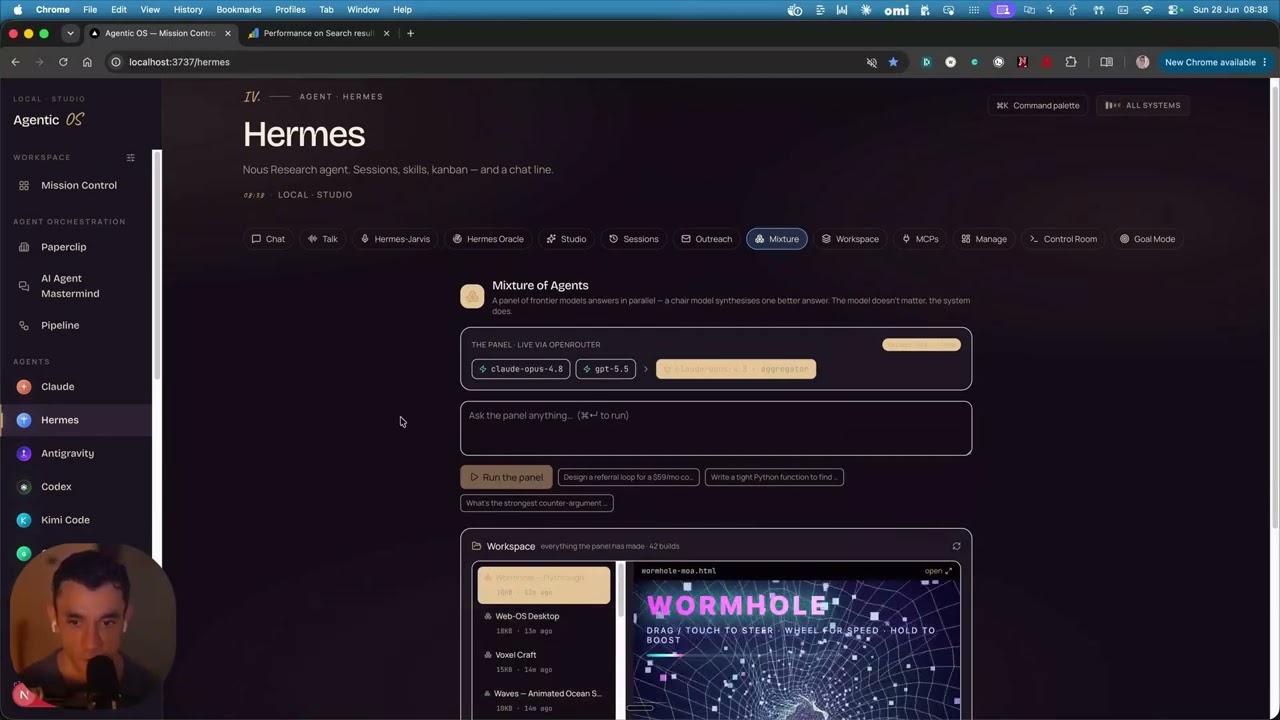Screen dimensions: 1280x720
Task: Open the Control Room tab
Action: pos(1063,239)
